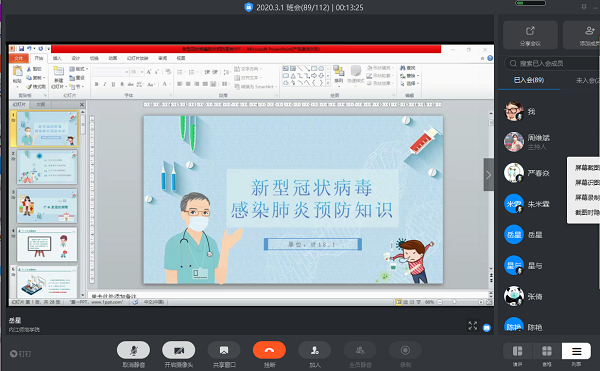This screenshot has width=600, height=371.
Task: Select the joined members tab 已入会(89)
Action: (529, 80)
